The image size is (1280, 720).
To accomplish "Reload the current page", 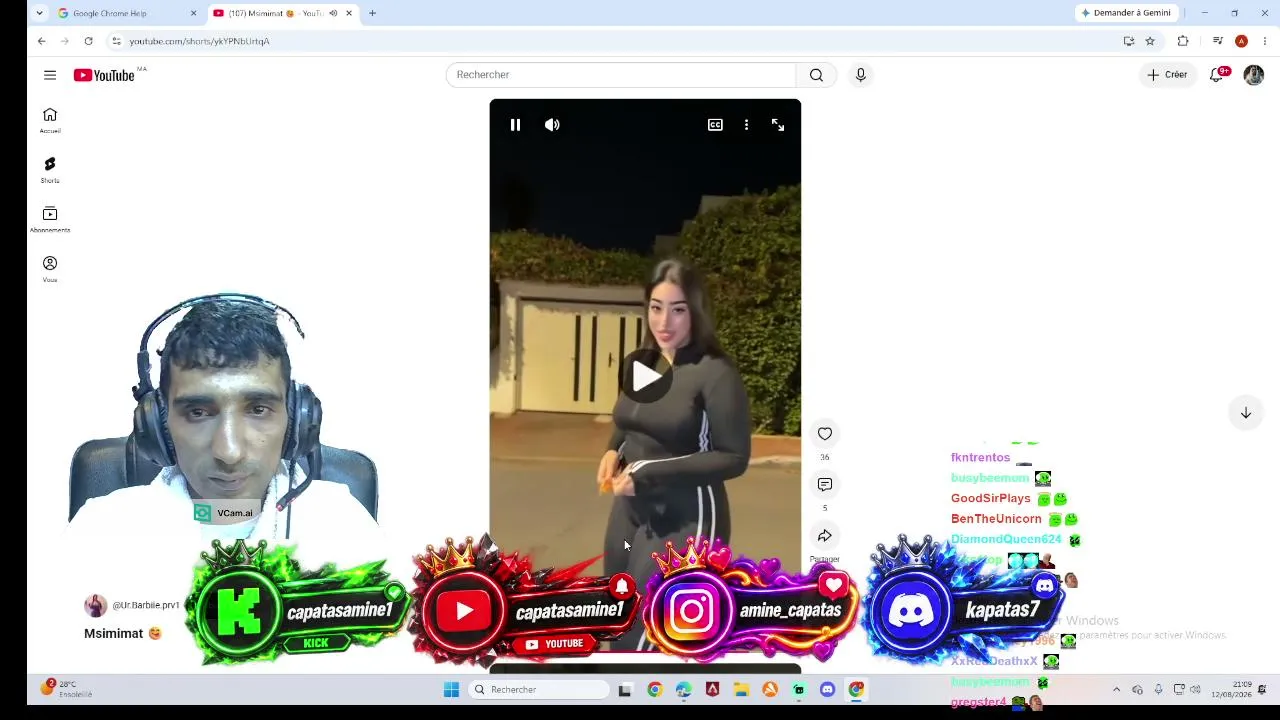I will point(88,41).
